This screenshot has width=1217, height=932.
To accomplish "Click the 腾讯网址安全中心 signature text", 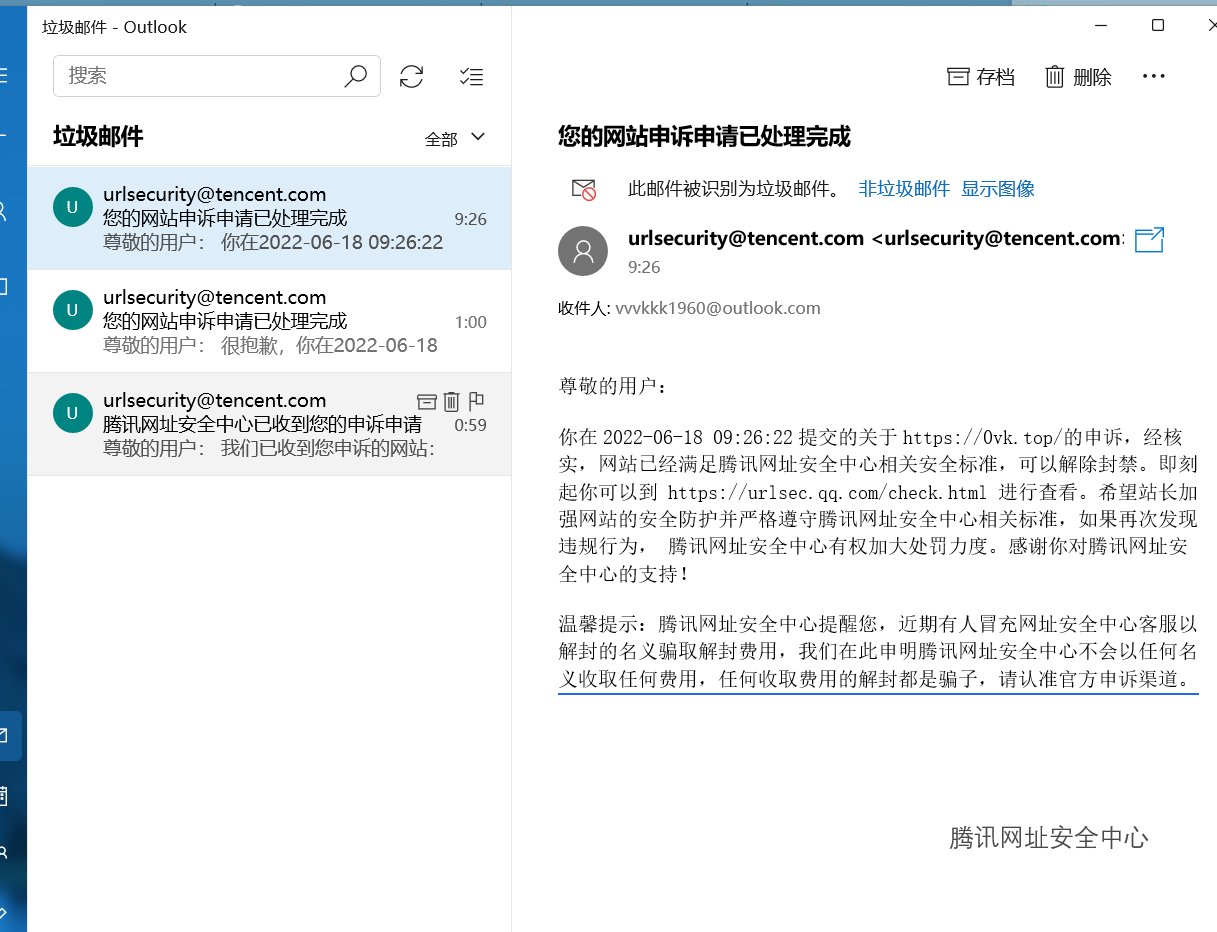I will (x=1048, y=838).
